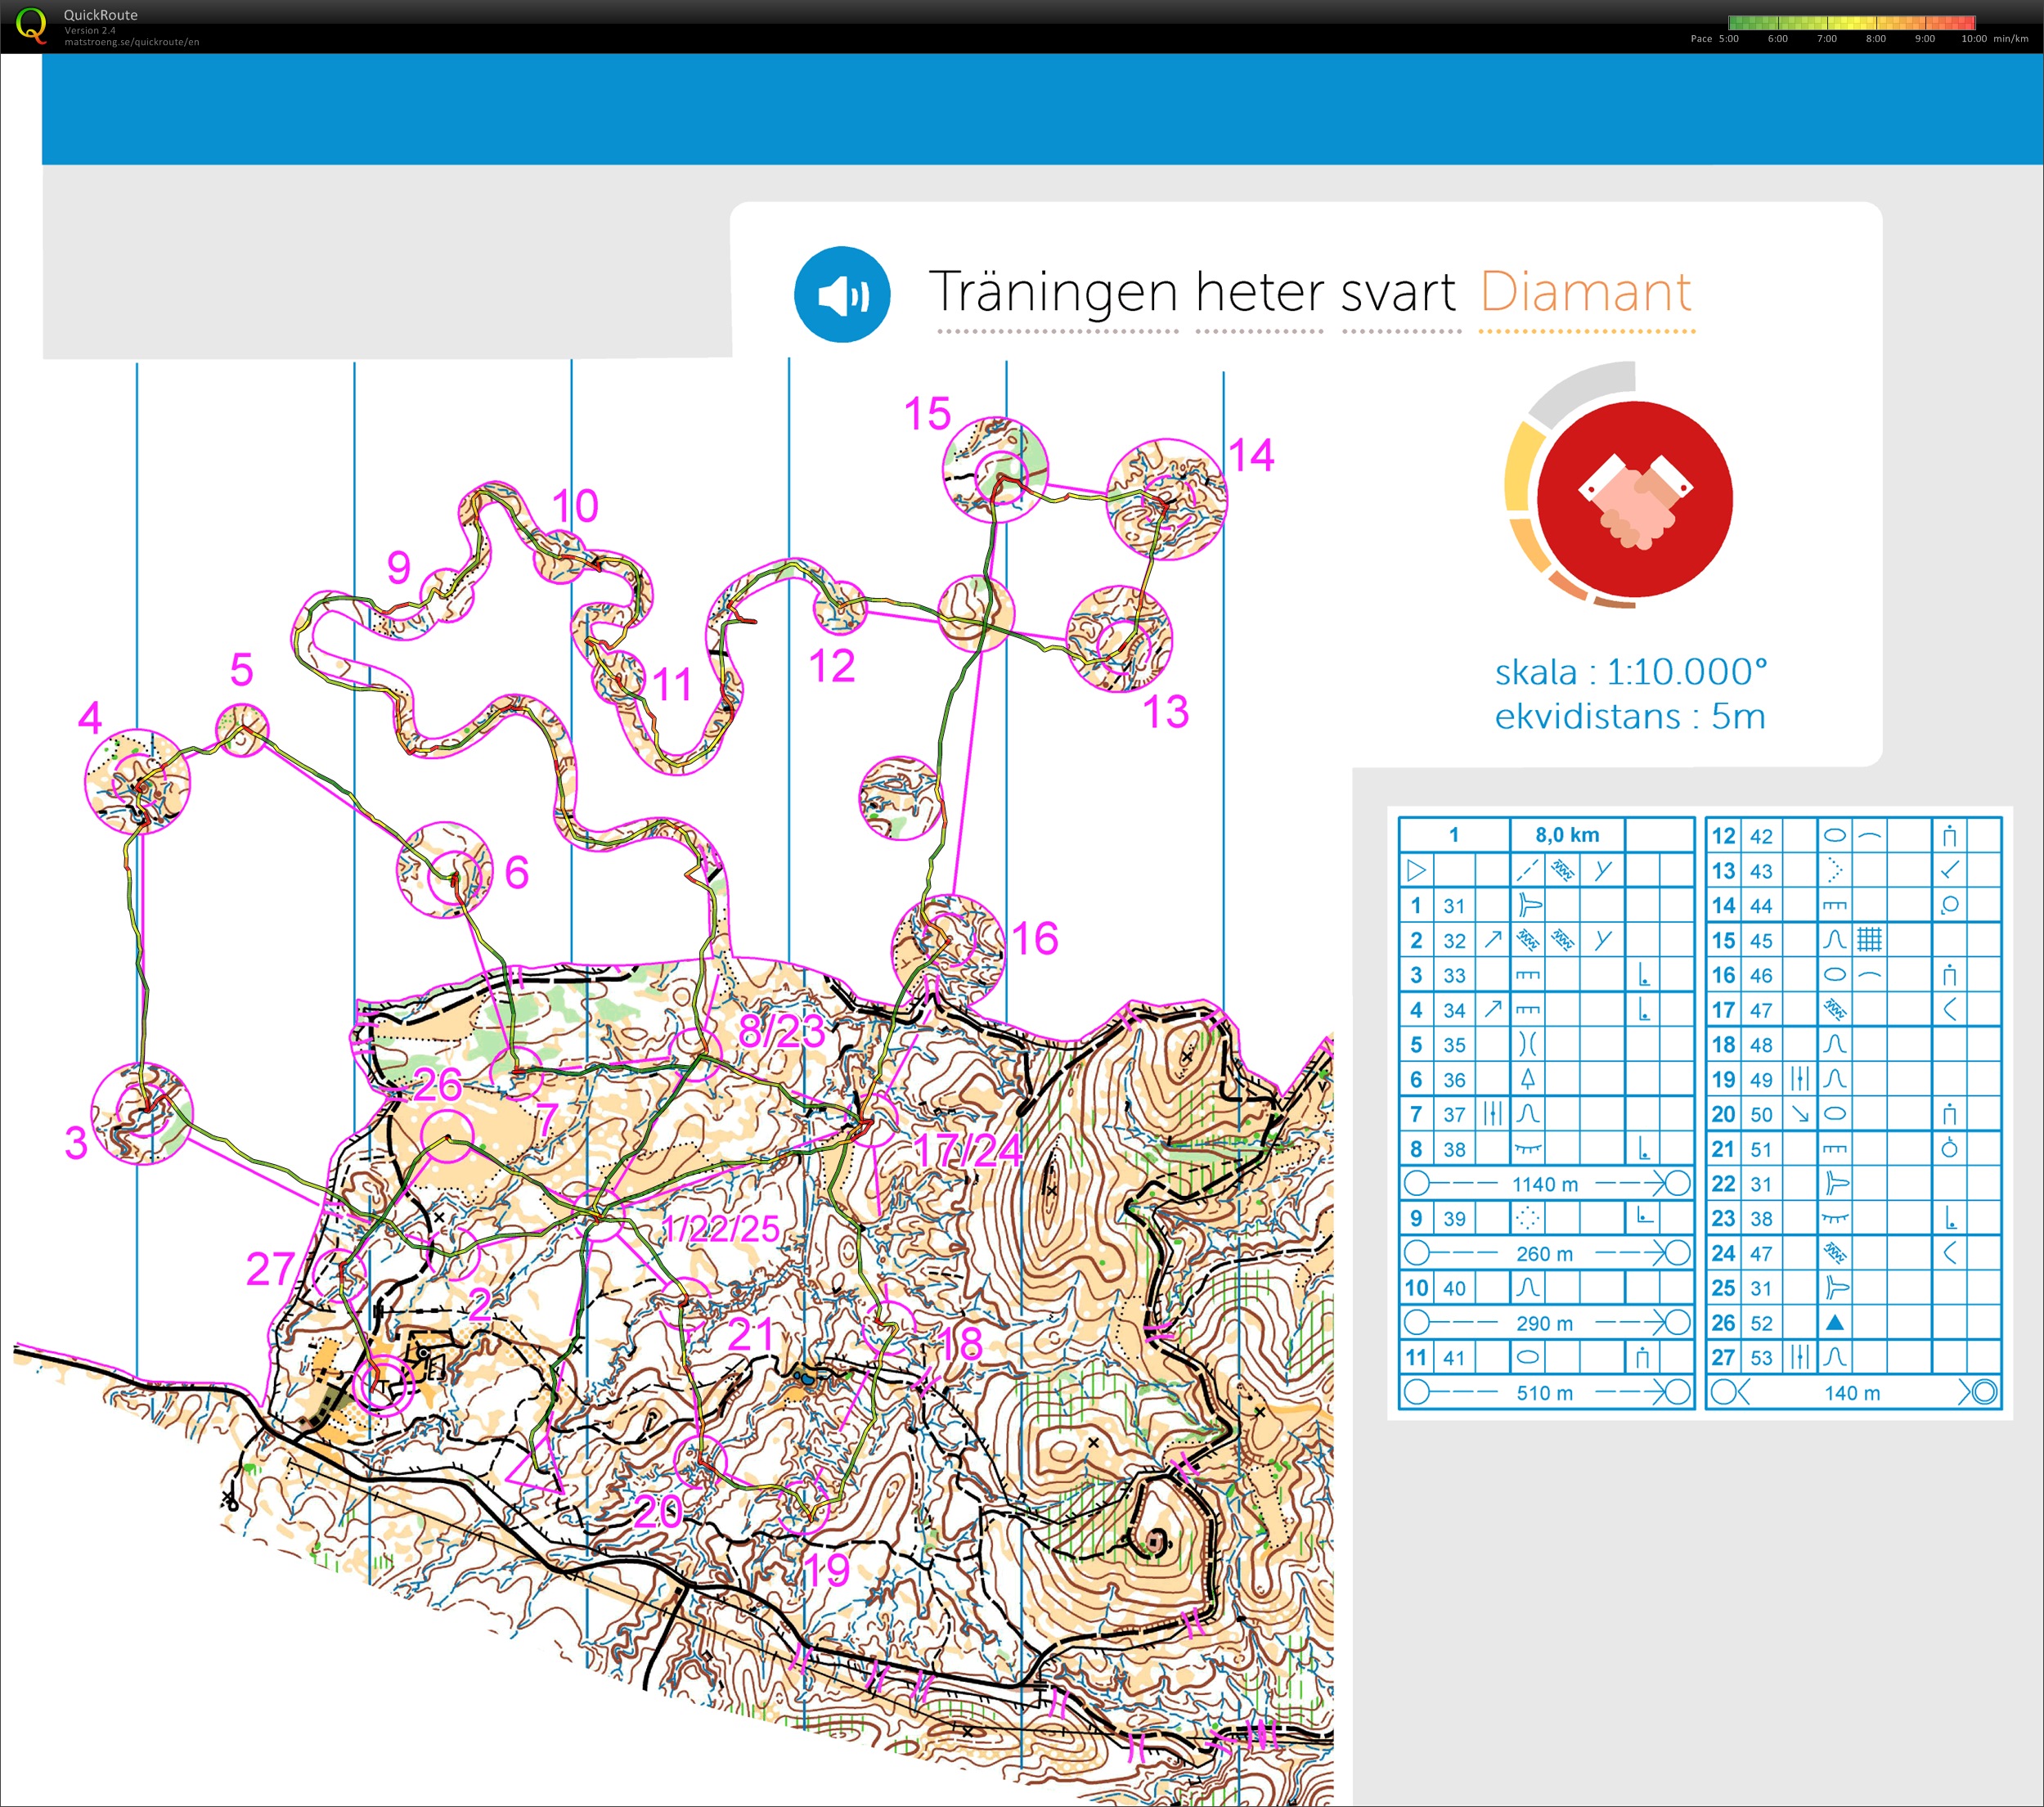
Task: Click the 5:00 pace label
Action: (1728, 39)
